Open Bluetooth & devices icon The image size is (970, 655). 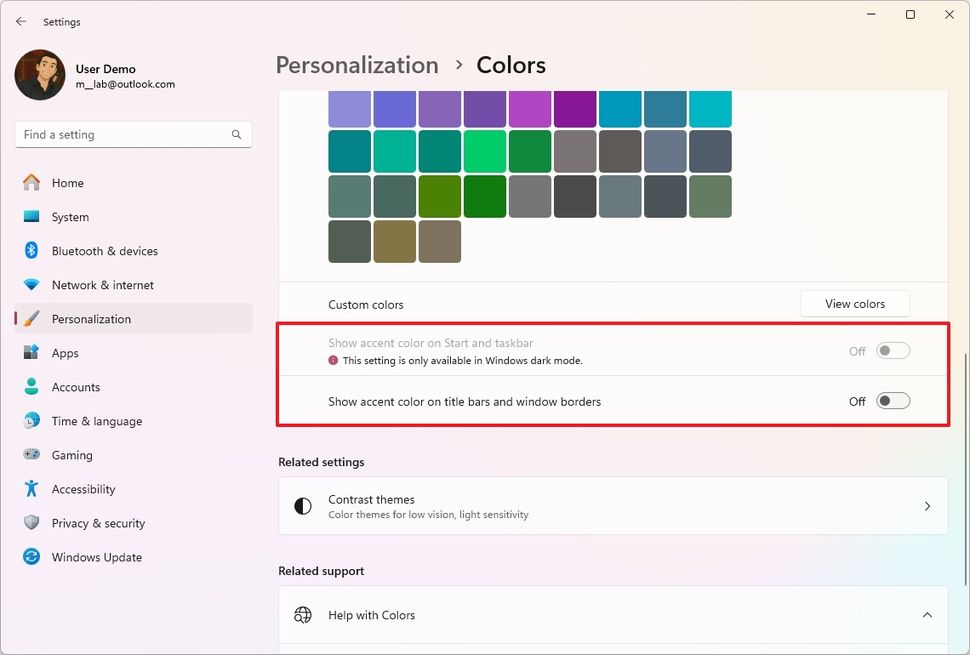32,251
